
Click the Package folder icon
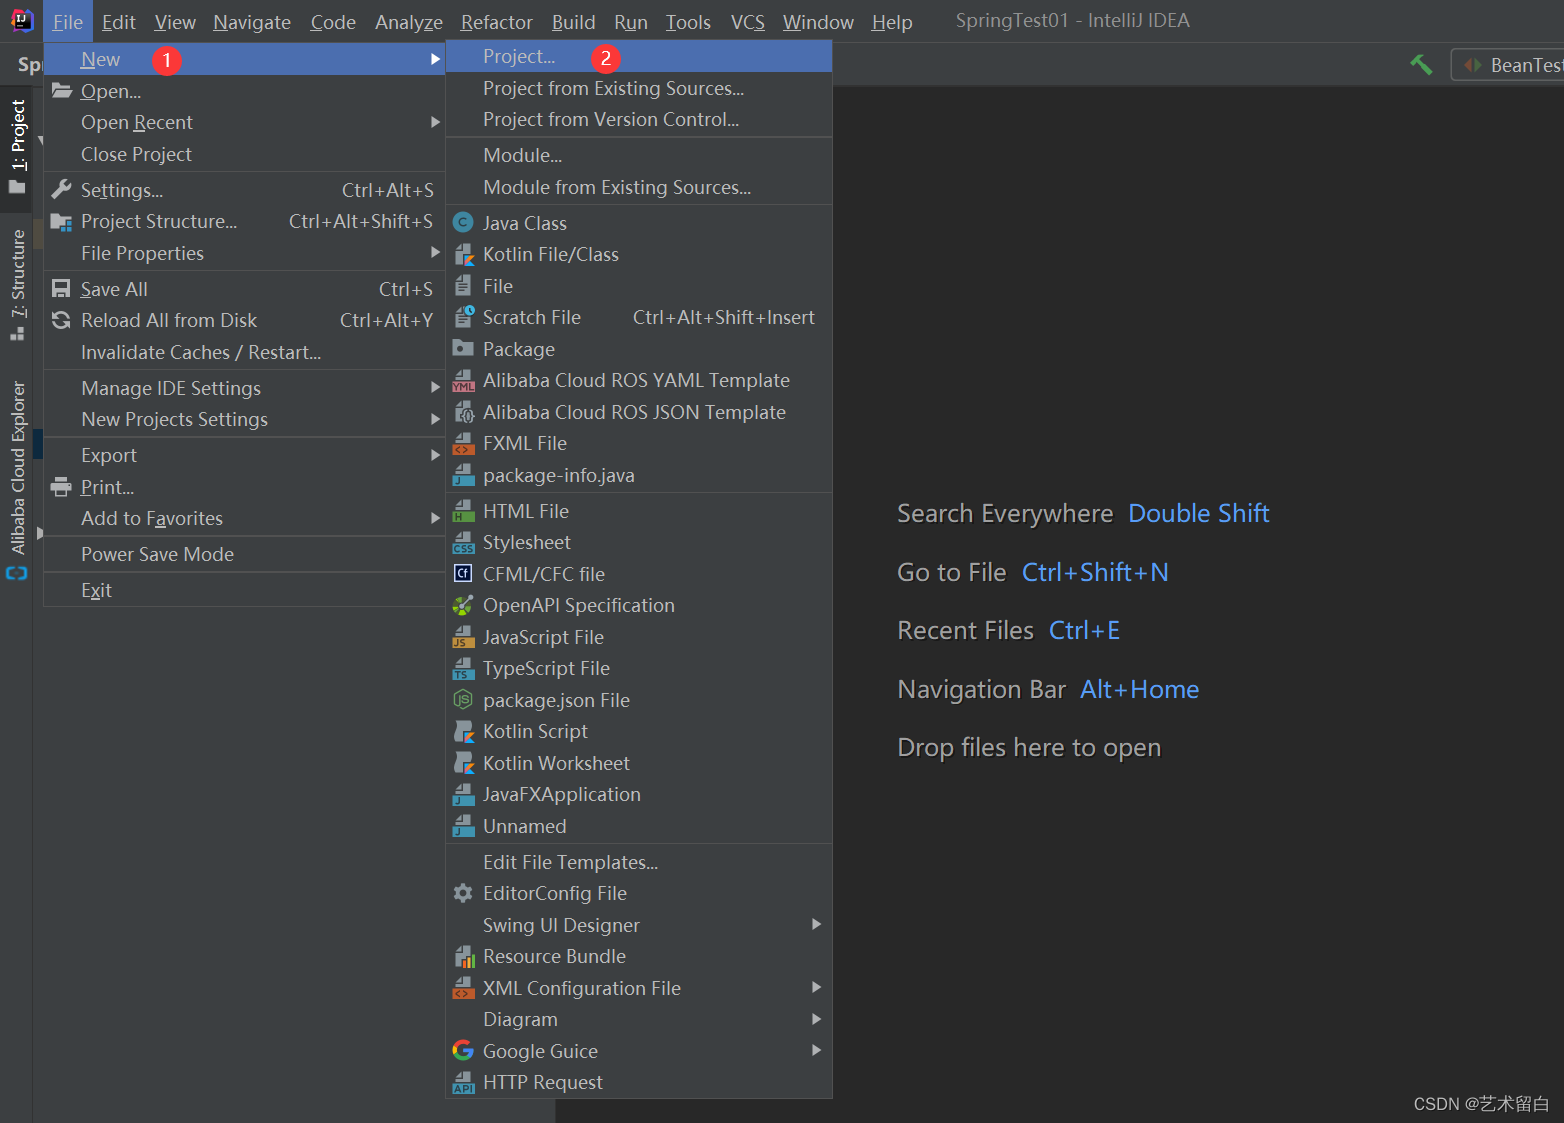tap(463, 349)
